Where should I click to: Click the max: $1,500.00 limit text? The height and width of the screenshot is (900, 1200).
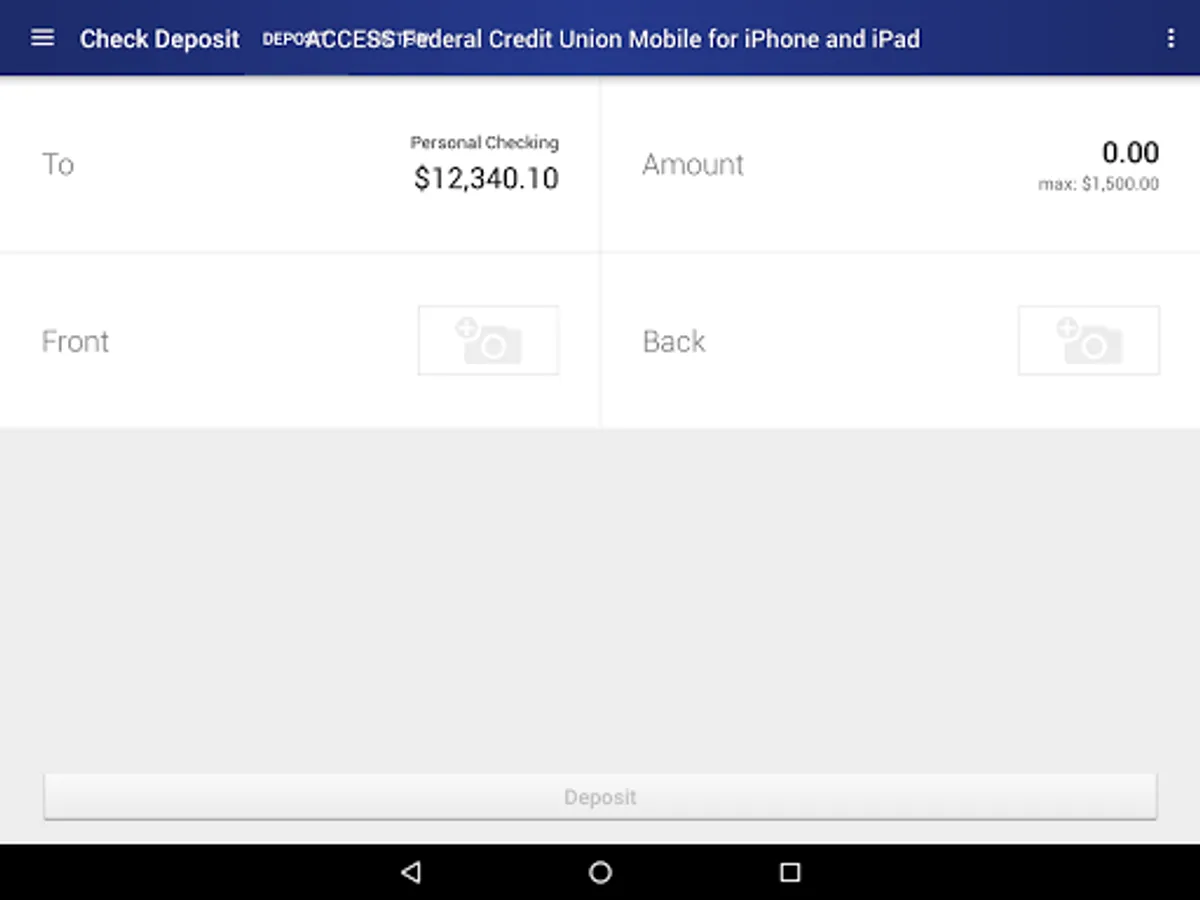1099,184
